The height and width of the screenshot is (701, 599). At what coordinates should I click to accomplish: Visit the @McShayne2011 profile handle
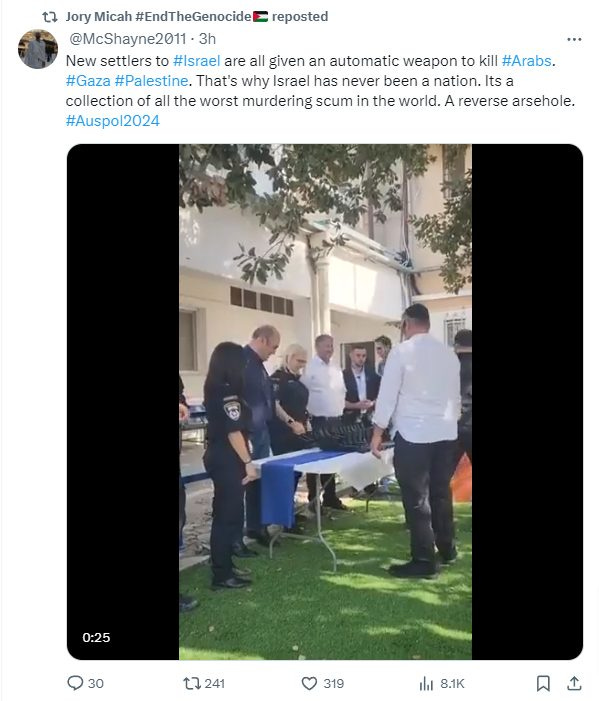[127, 39]
